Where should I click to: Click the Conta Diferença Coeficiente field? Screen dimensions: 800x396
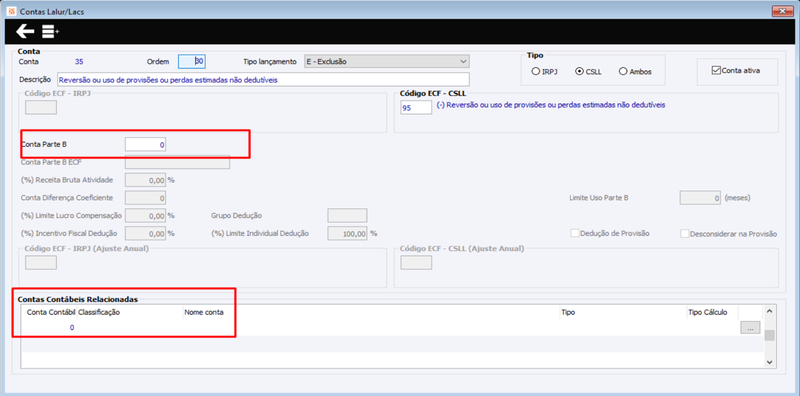point(145,197)
